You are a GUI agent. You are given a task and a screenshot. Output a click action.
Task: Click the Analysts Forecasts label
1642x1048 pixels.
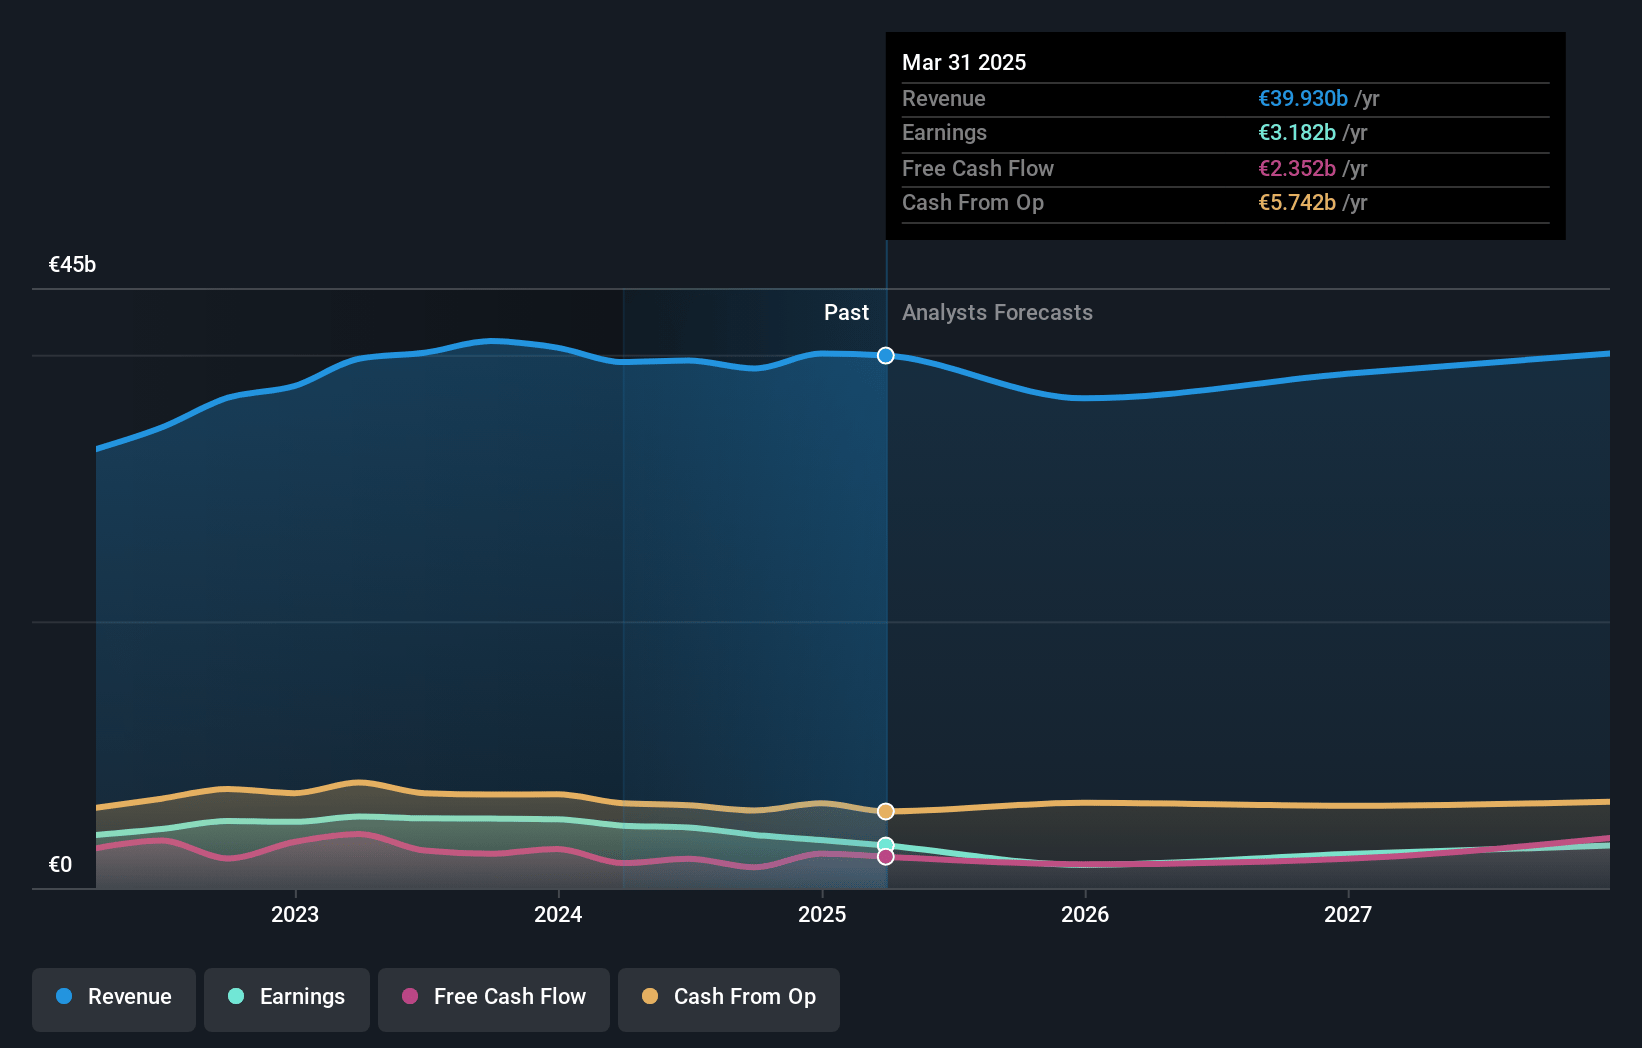click(997, 313)
